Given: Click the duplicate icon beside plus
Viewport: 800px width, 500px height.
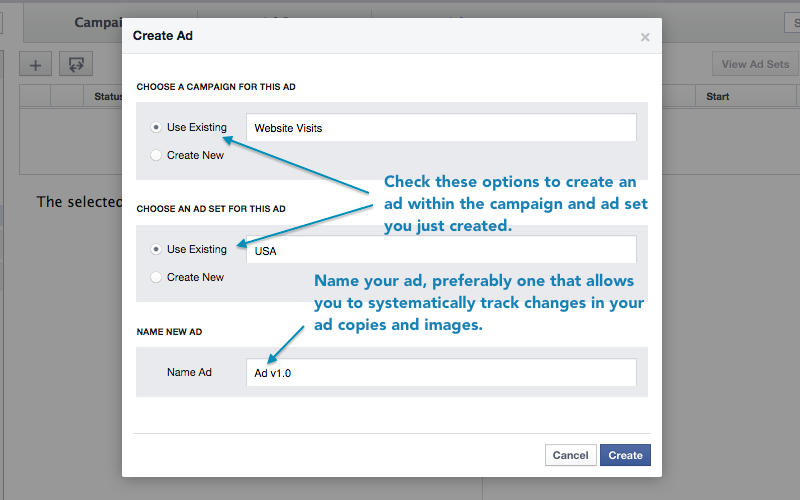Looking at the screenshot, I should tap(75, 64).
